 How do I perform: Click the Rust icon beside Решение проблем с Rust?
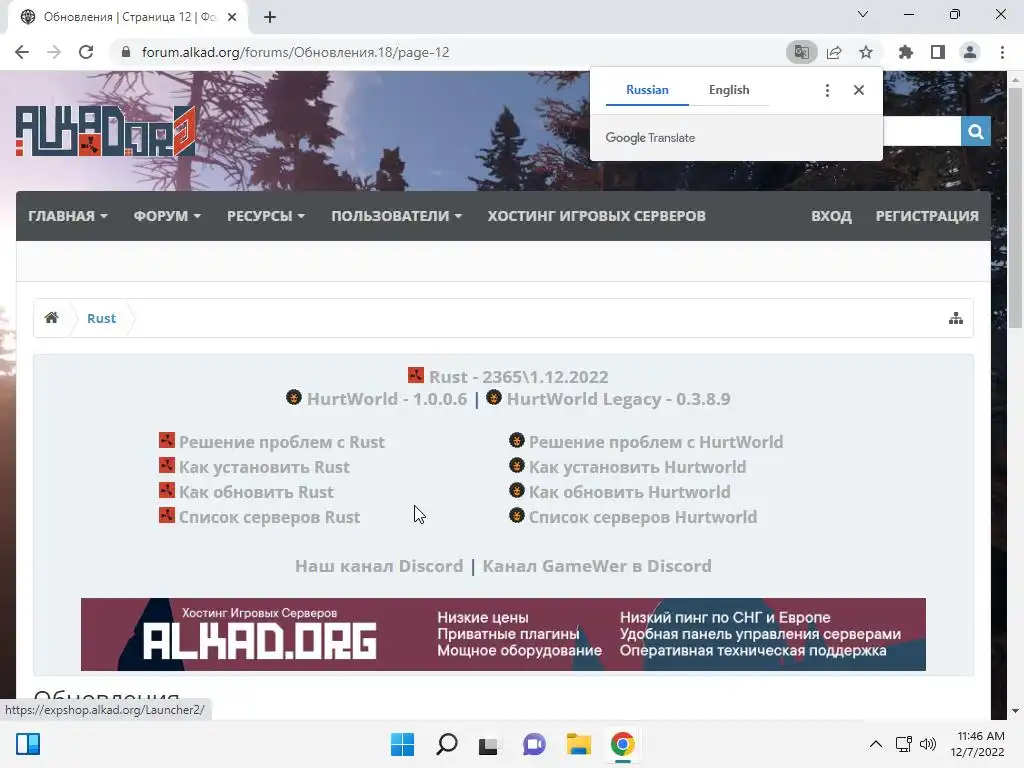coord(167,440)
